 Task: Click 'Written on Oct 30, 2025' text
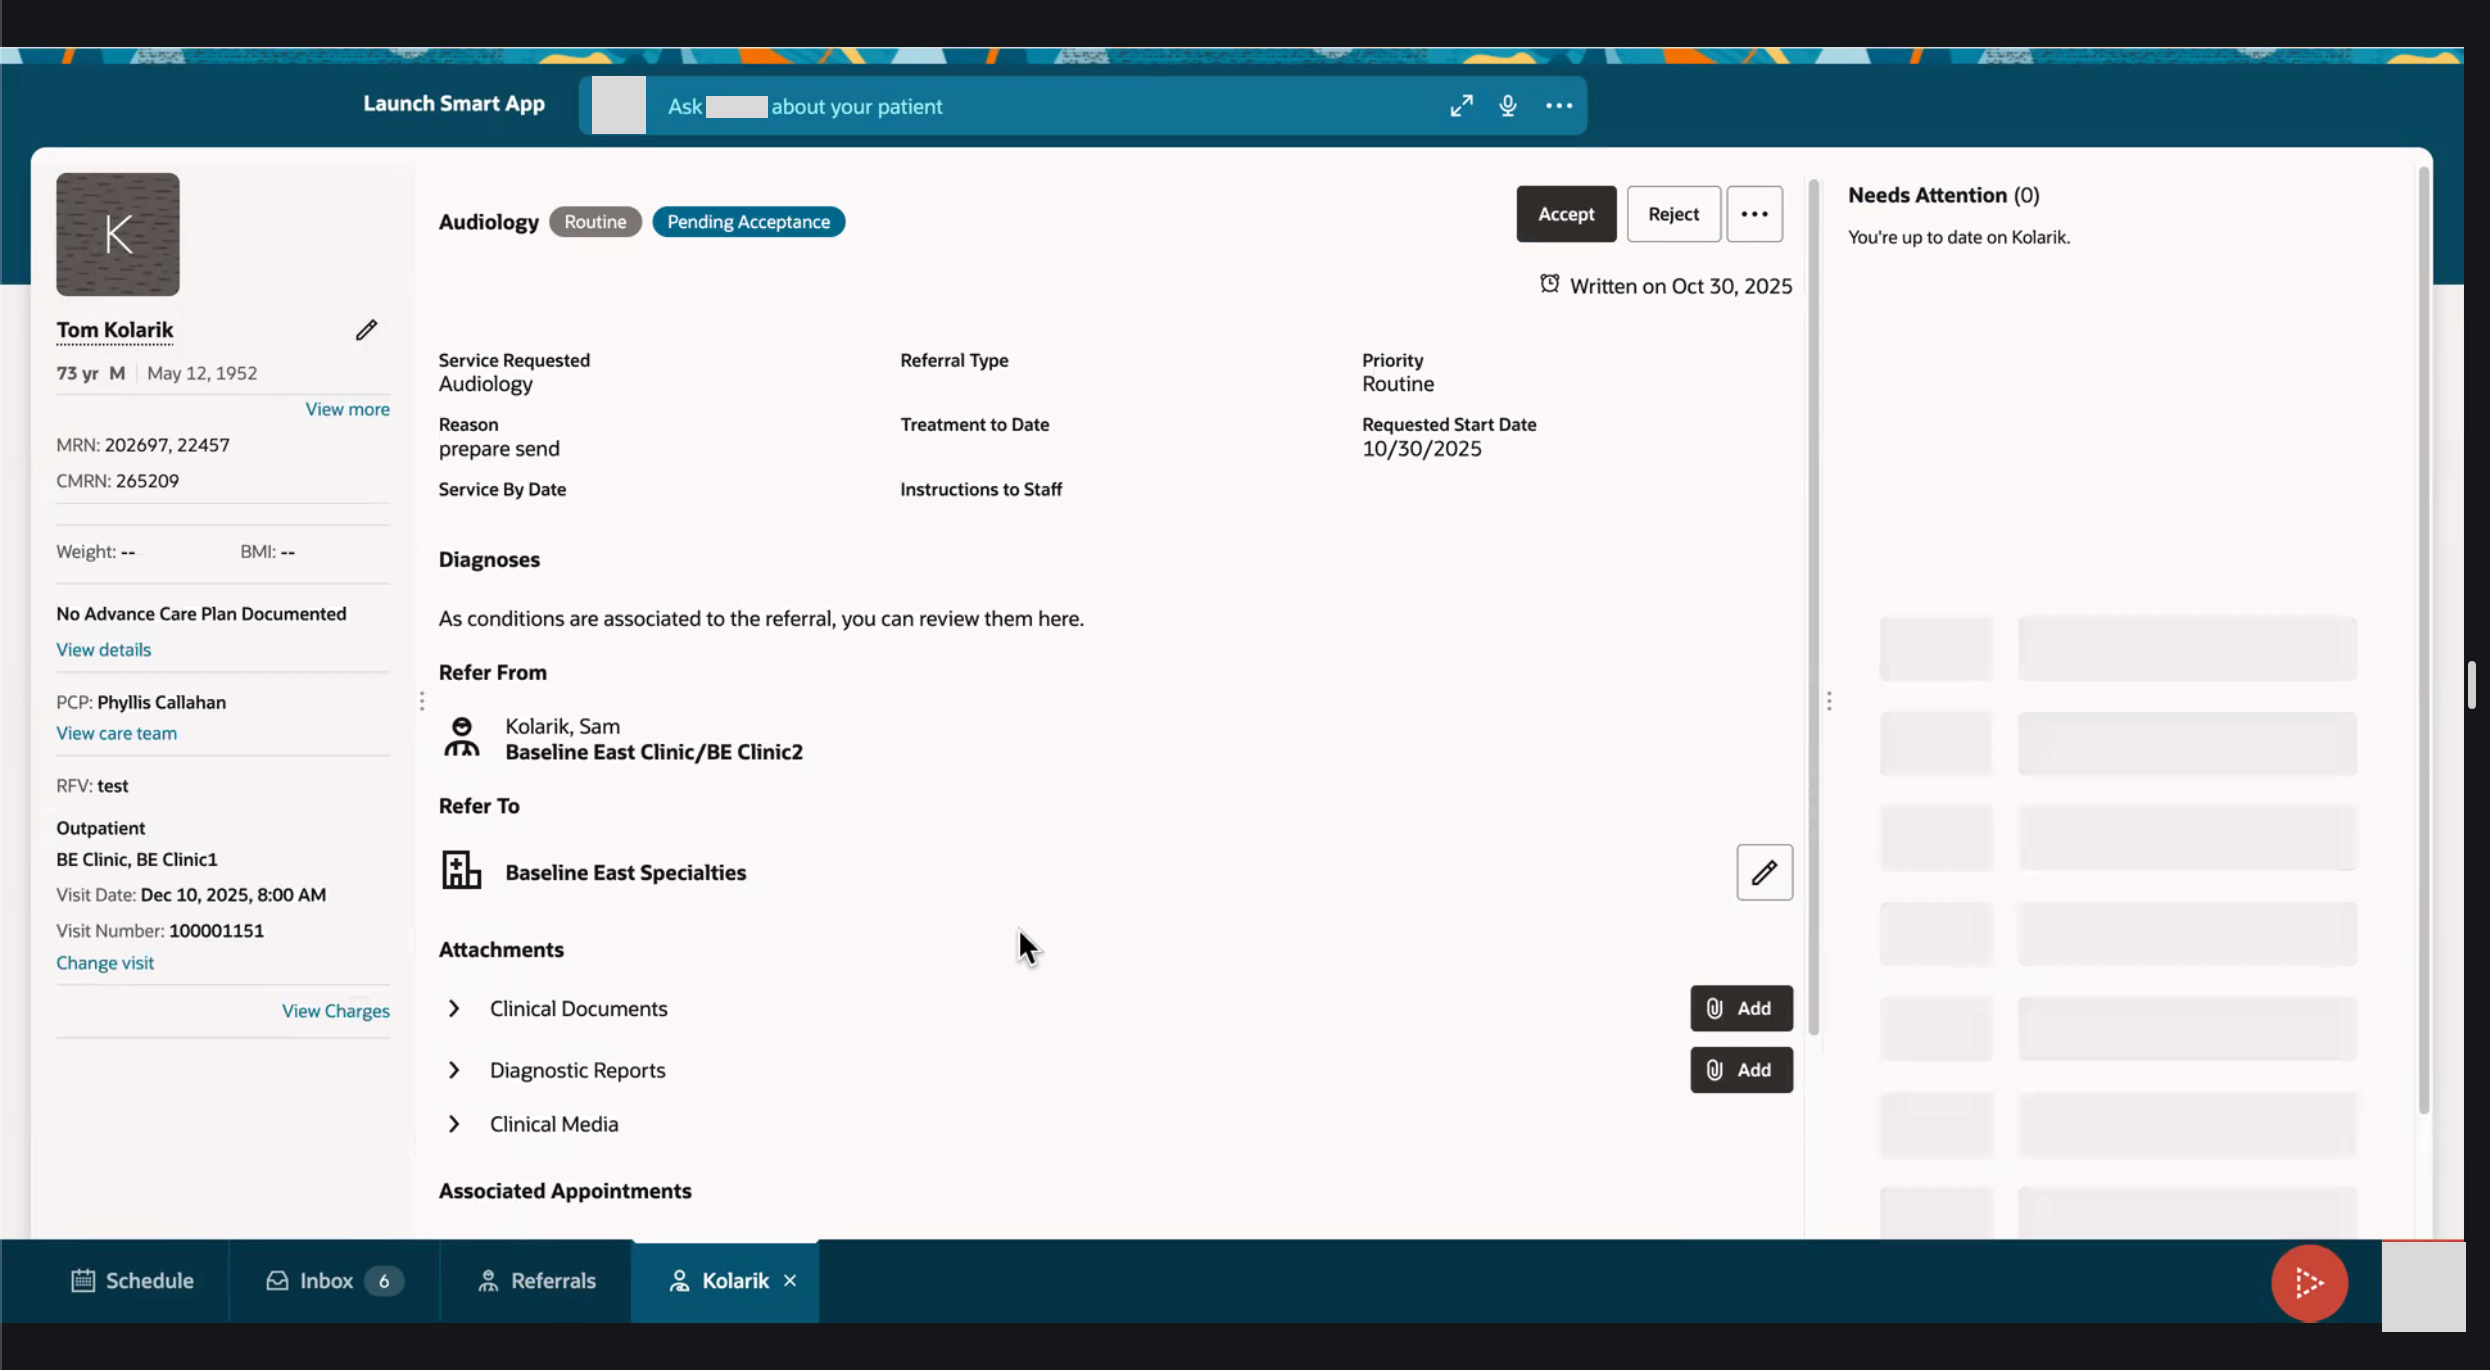pos(1680,286)
